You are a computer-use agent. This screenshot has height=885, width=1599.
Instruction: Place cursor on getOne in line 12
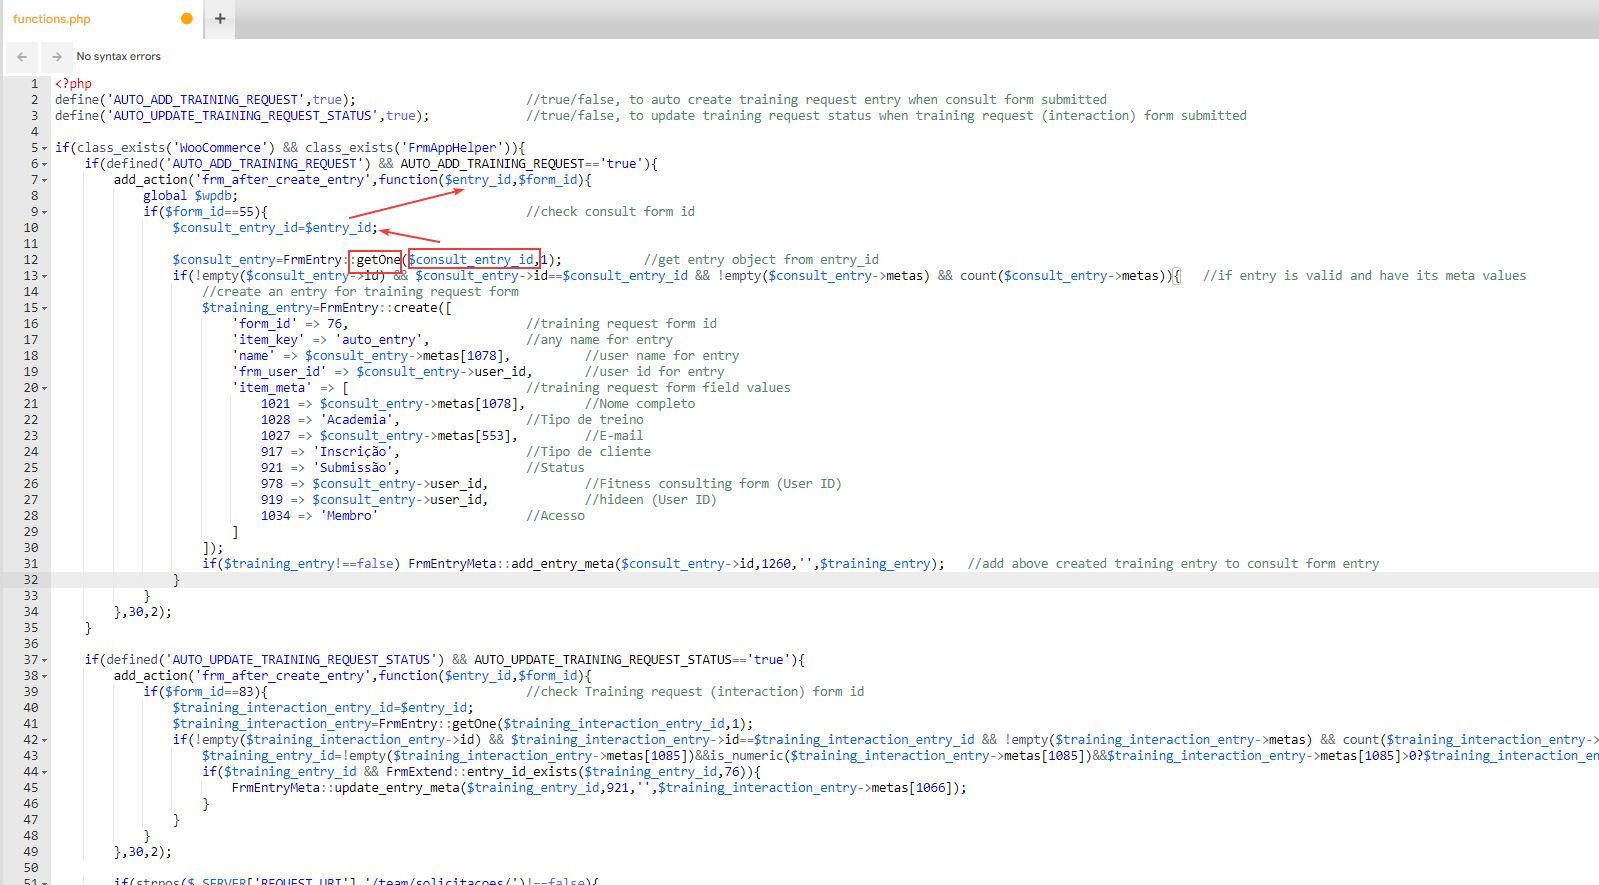378,260
